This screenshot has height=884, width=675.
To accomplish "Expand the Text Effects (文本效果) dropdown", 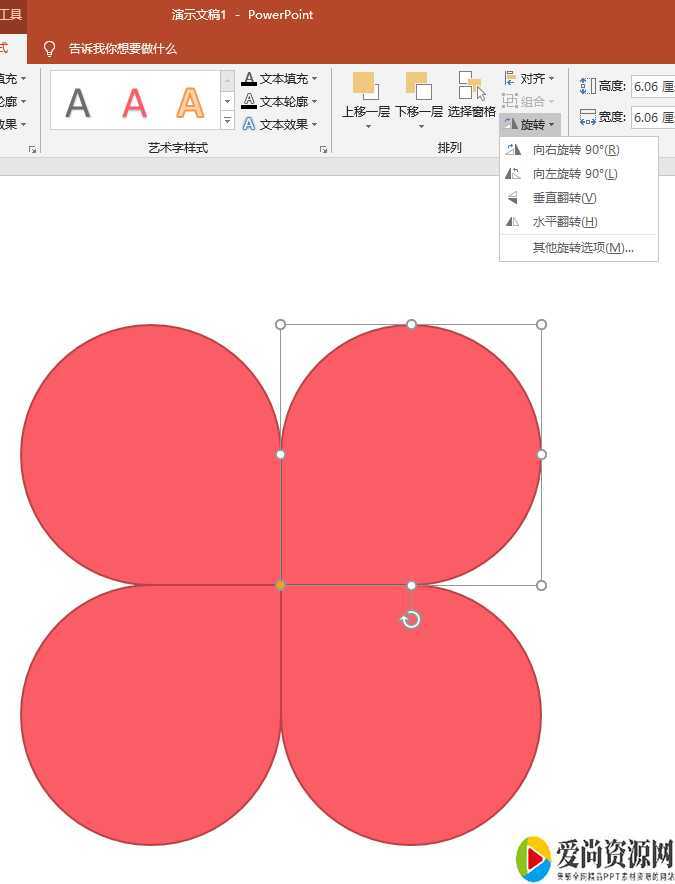I will coord(315,125).
